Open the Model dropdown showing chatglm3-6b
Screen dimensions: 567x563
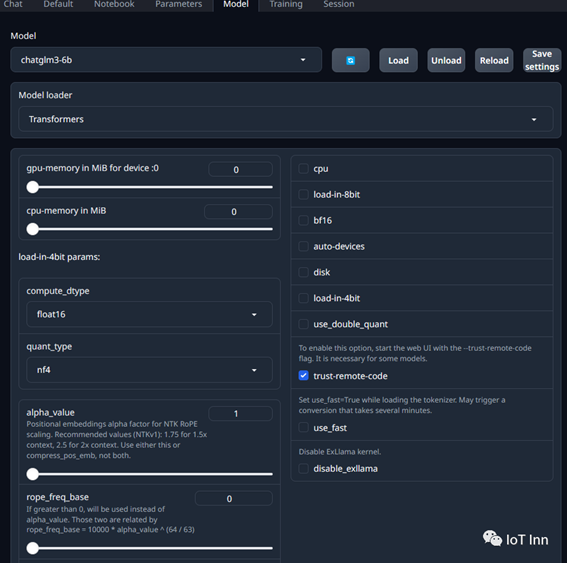(x=166, y=60)
